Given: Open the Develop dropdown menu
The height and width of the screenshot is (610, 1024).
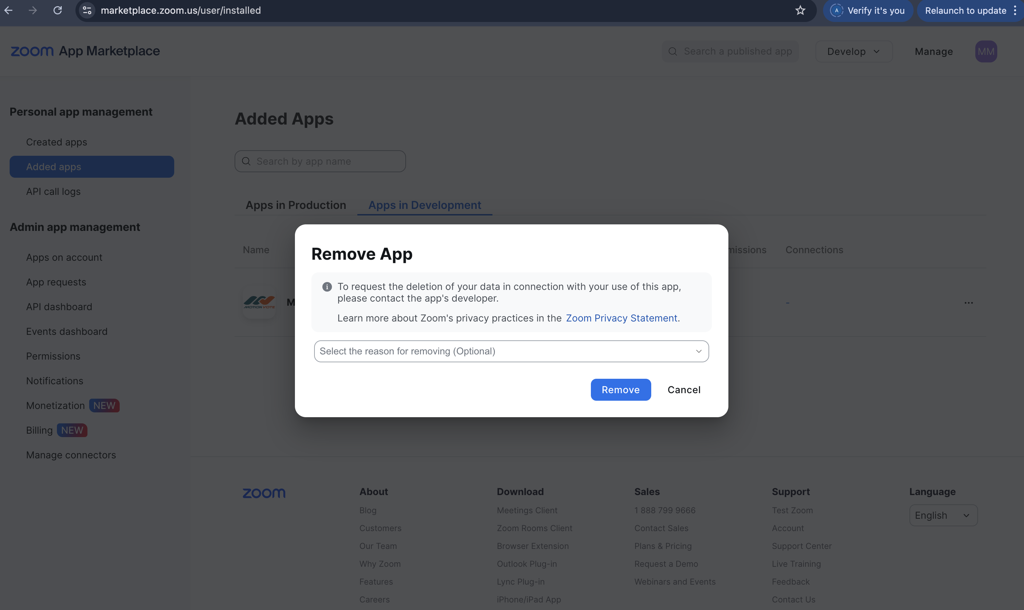Looking at the screenshot, I should [x=853, y=51].
